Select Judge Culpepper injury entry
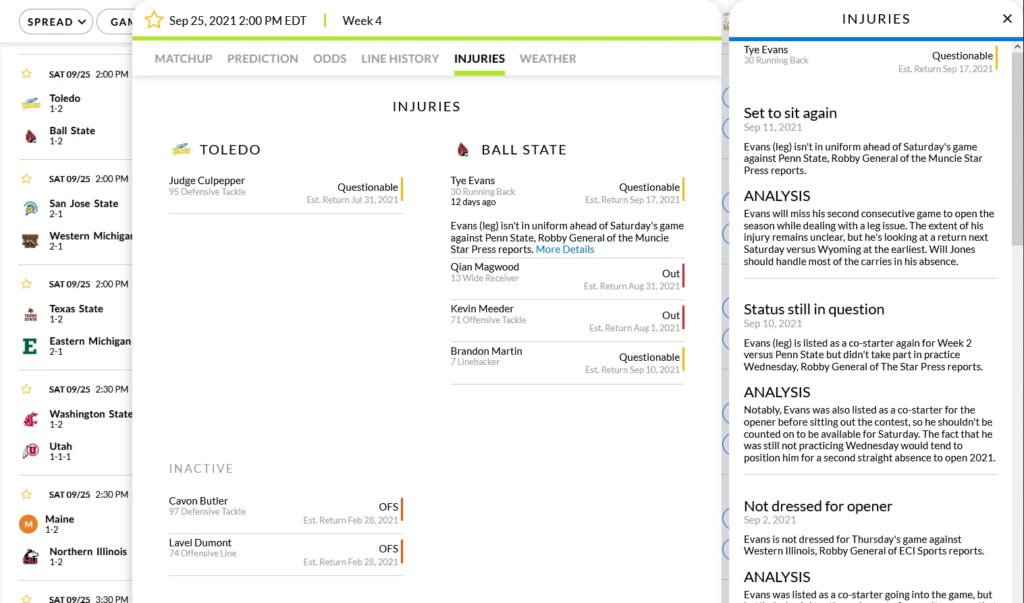Screen dimensions: 1024x603 (x=286, y=190)
